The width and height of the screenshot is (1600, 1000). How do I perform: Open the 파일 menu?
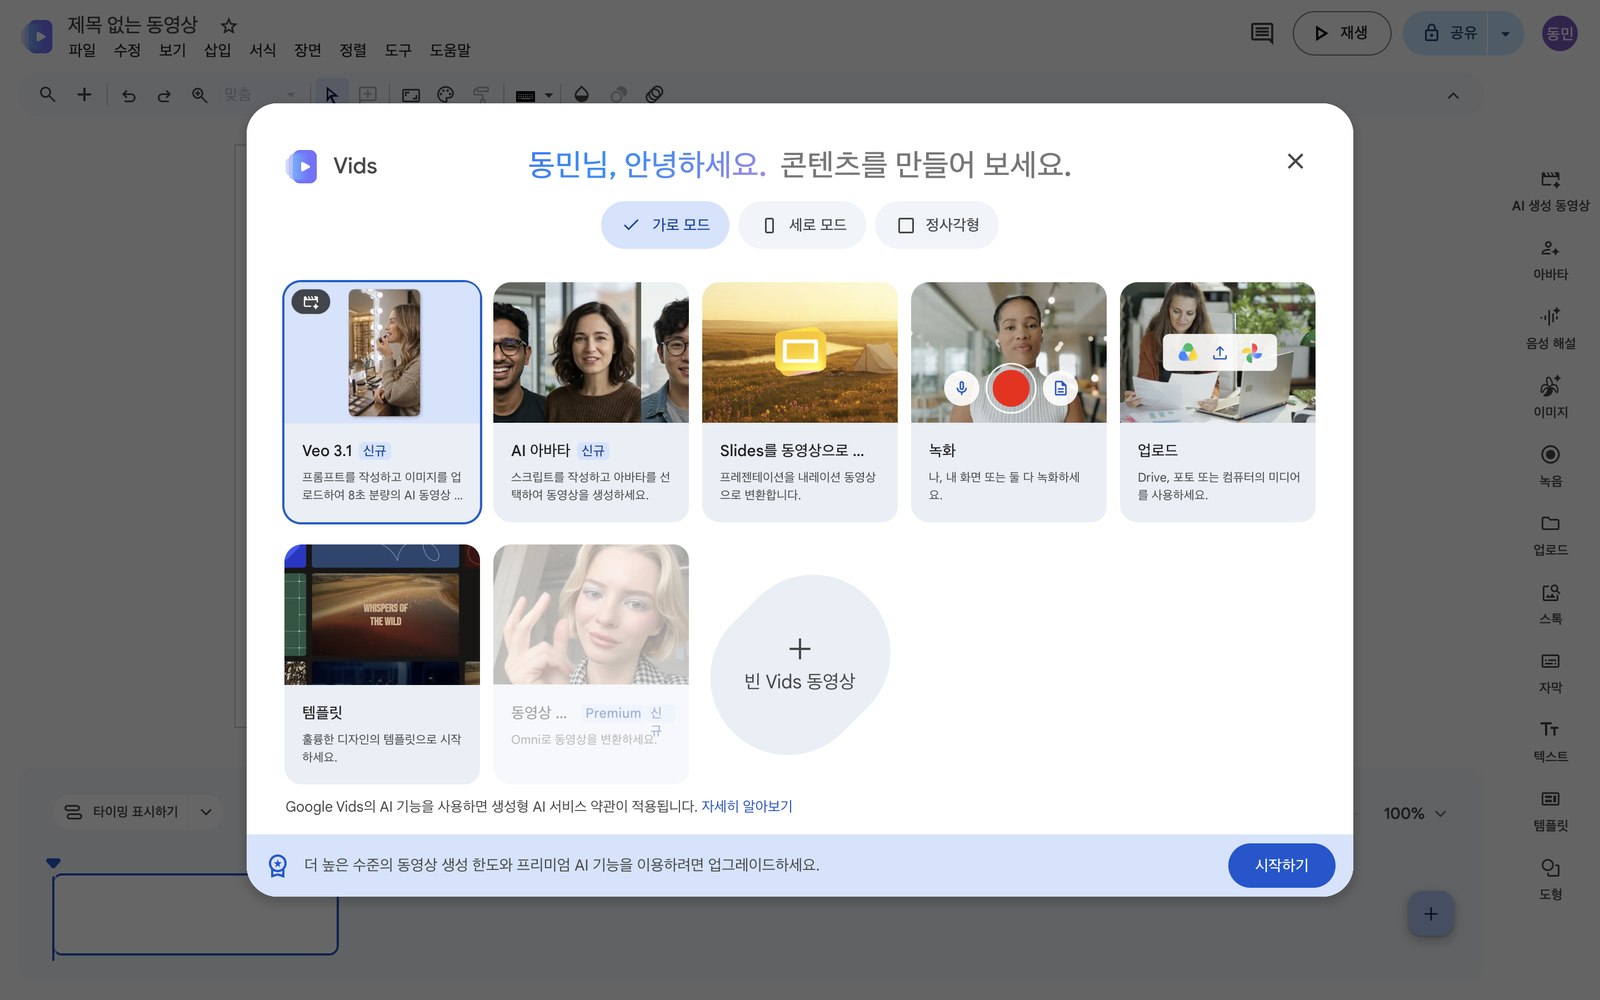tap(82, 50)
